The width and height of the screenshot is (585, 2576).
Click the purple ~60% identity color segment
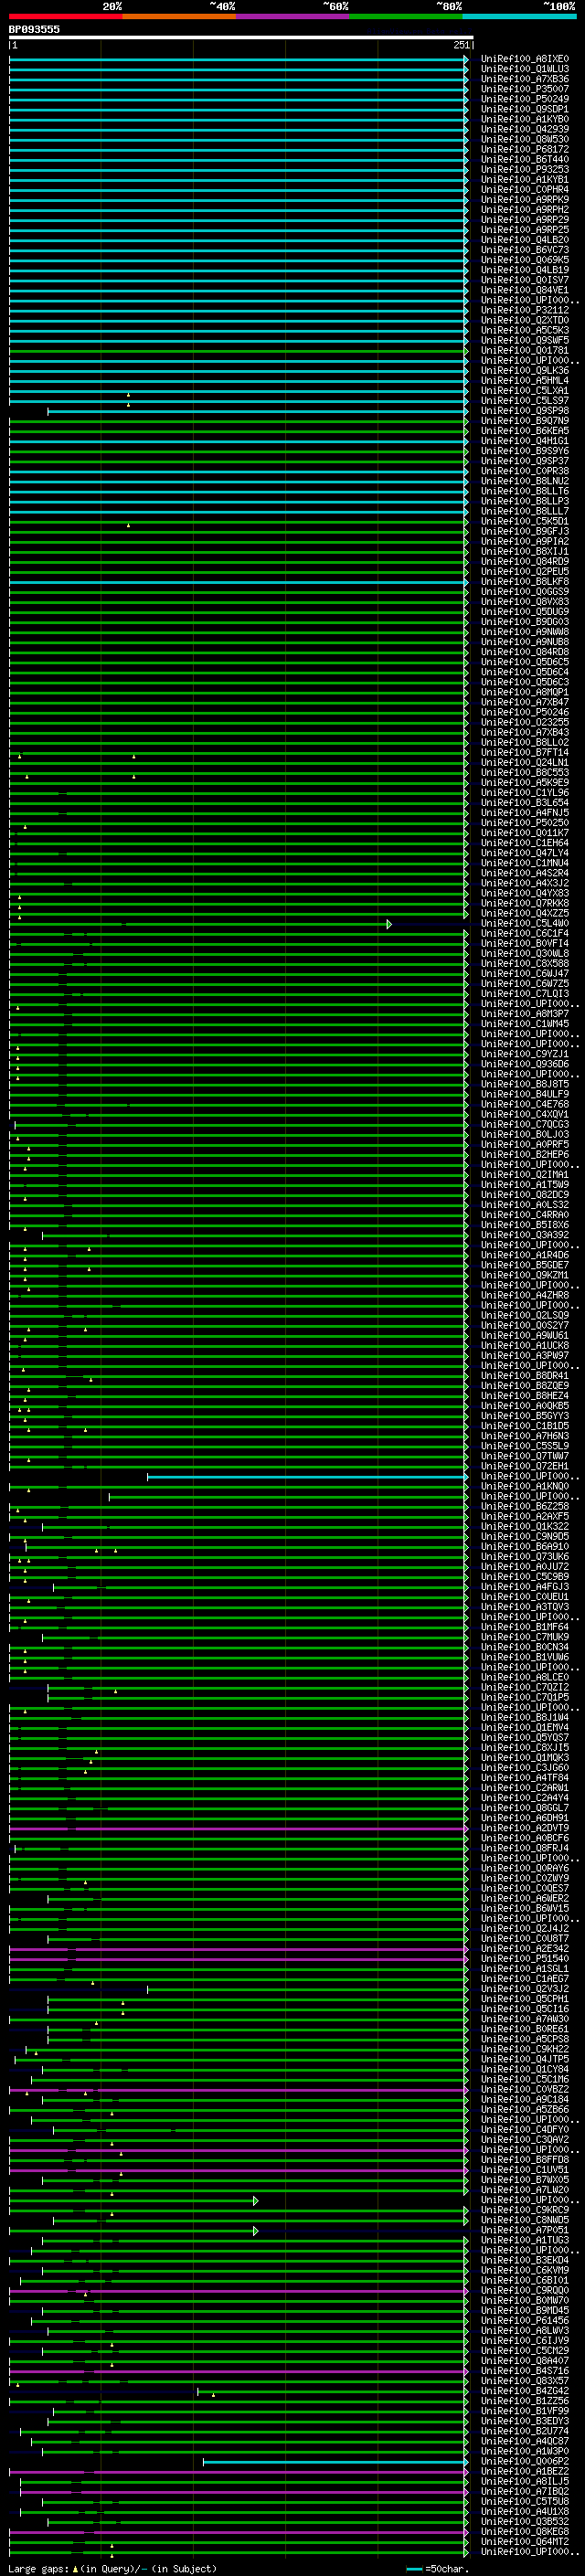(x=292, y=16)
